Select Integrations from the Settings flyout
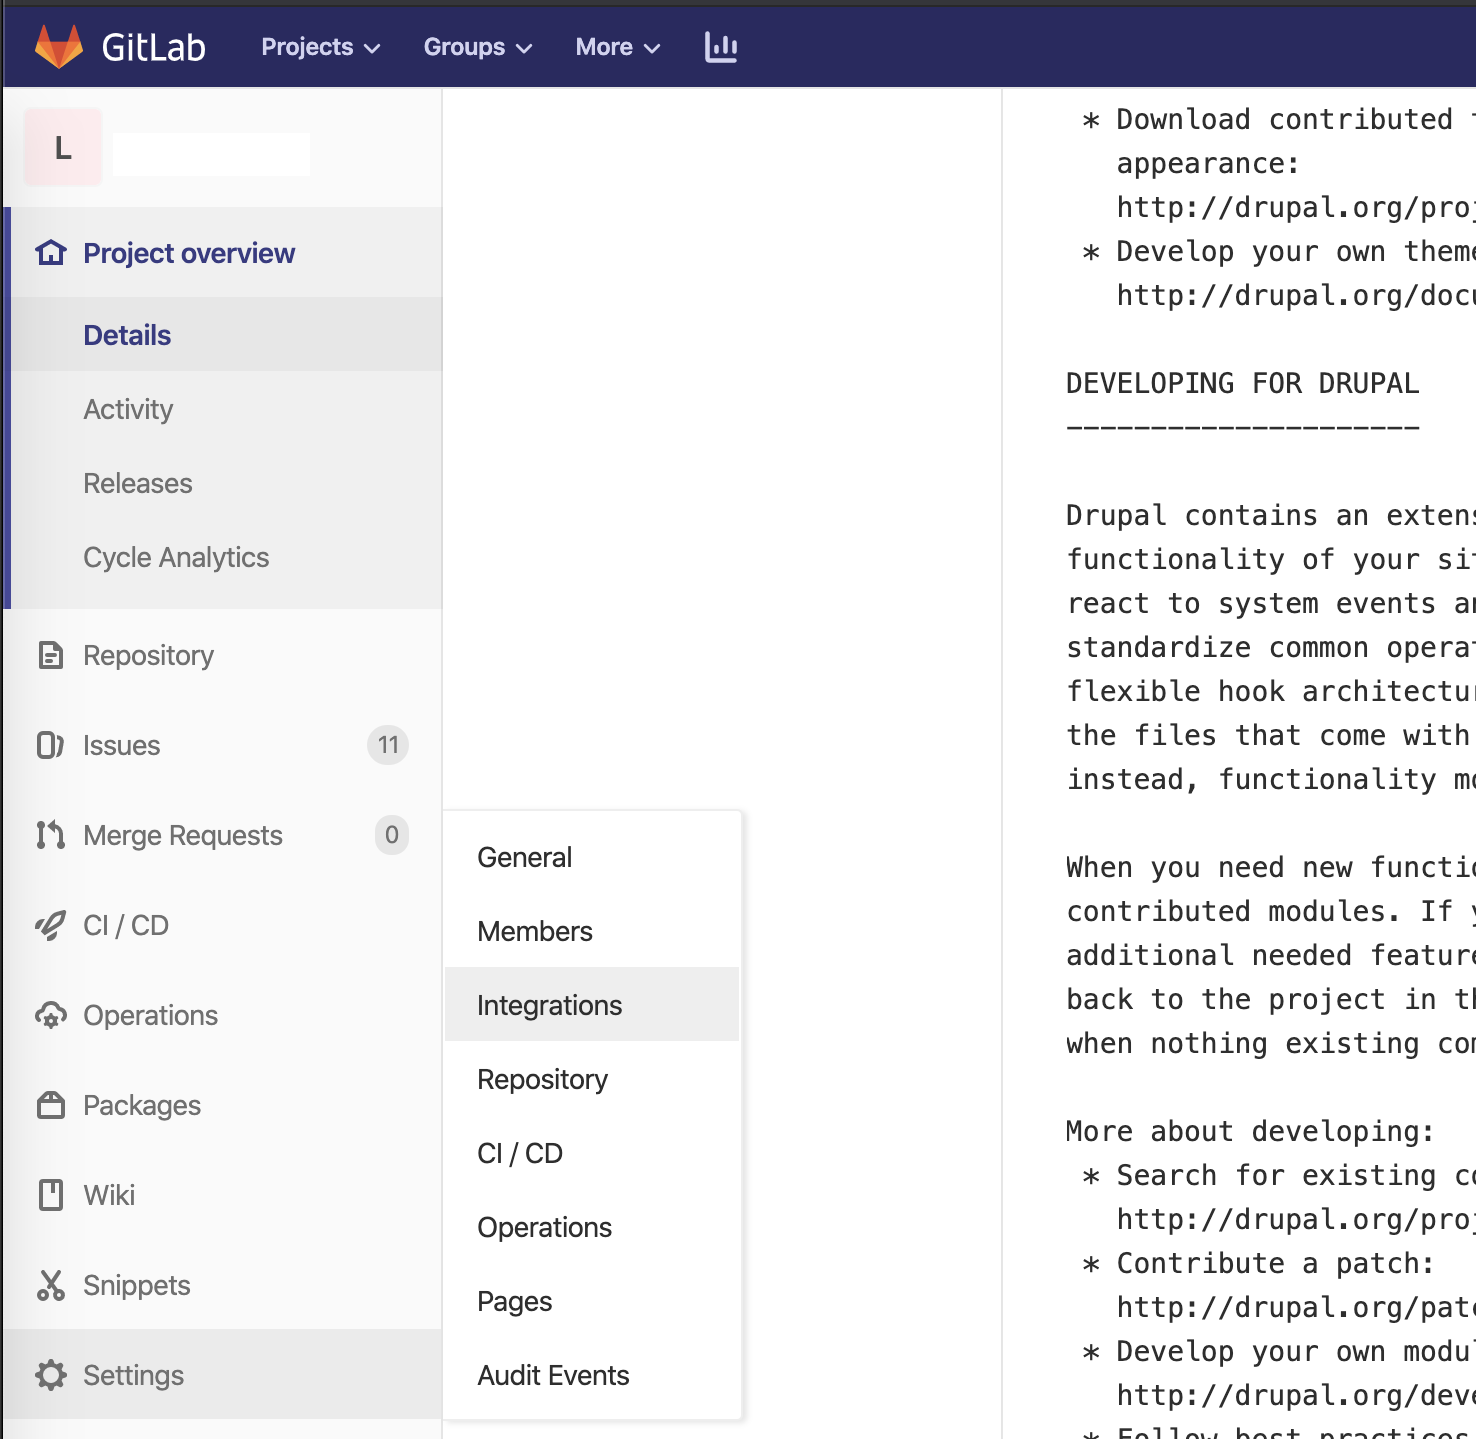 [x=549, y=1005]
